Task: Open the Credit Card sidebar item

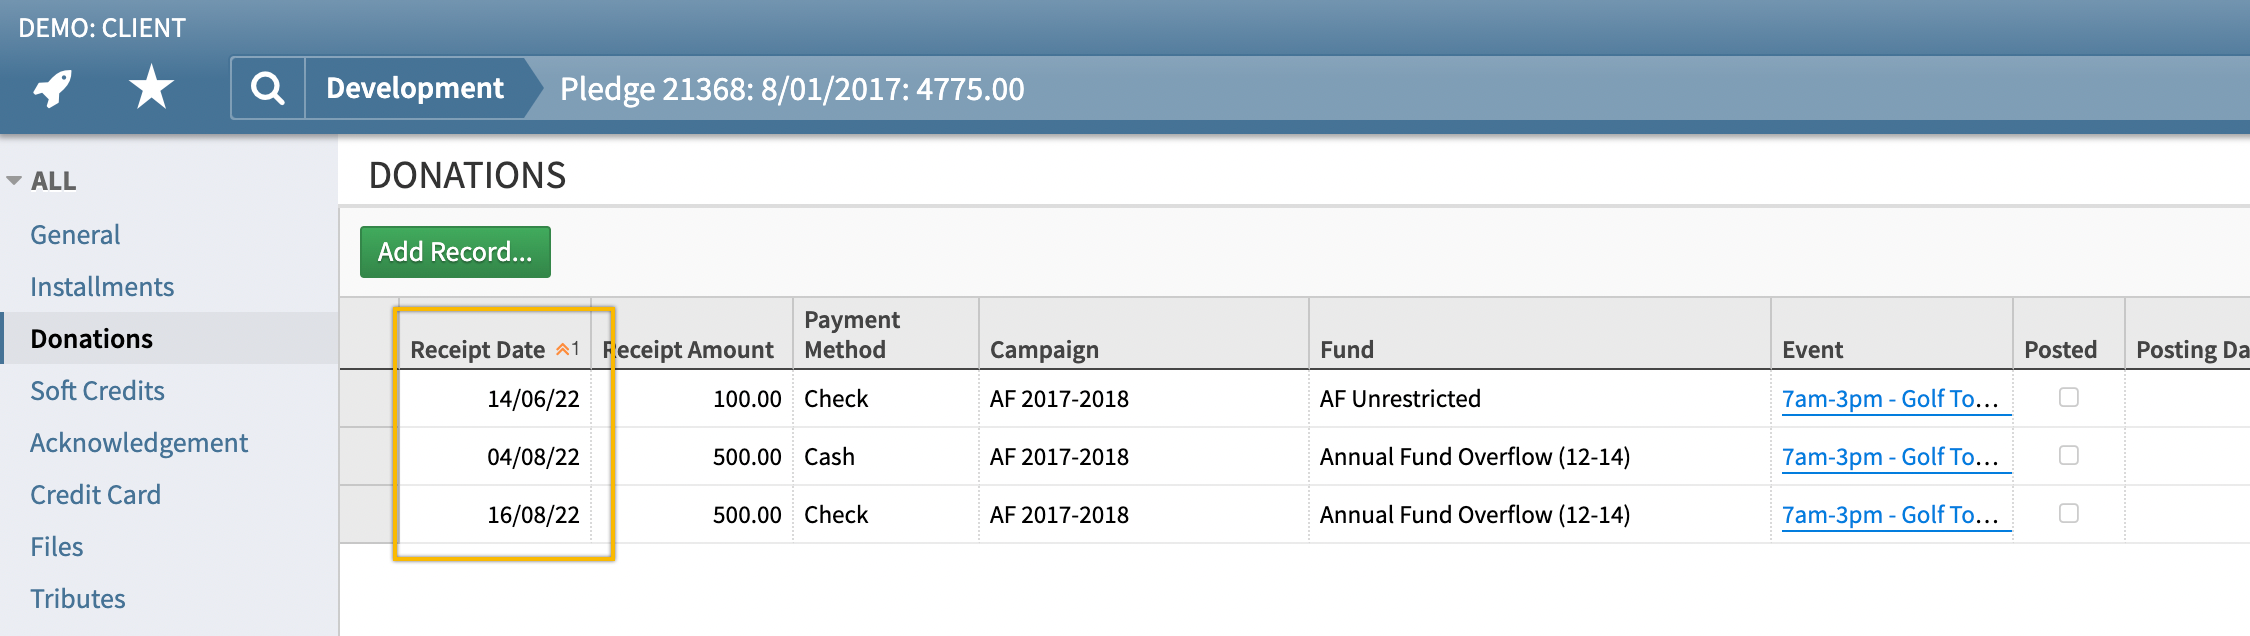Action: tap(95, 495)
